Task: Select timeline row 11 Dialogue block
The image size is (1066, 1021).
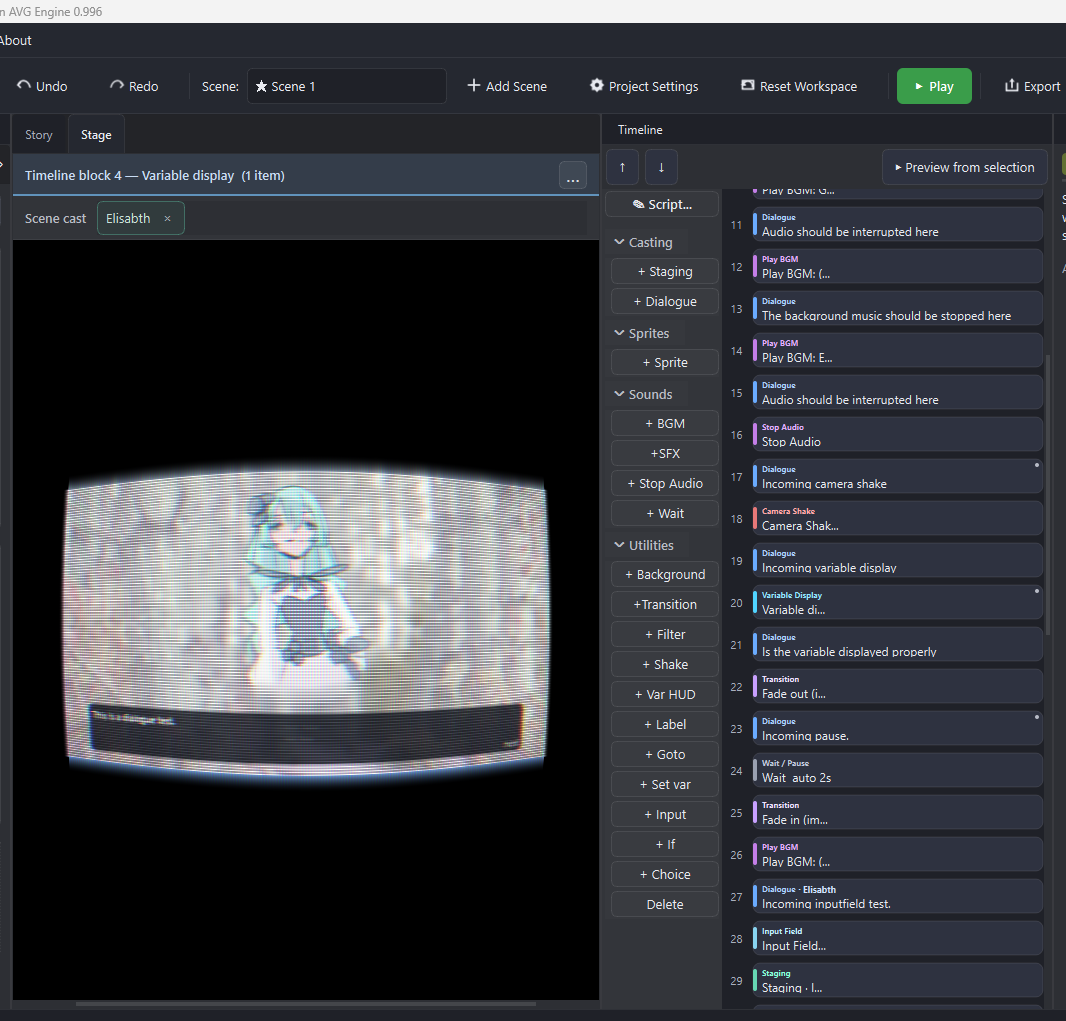Action: tap(897, 224)
